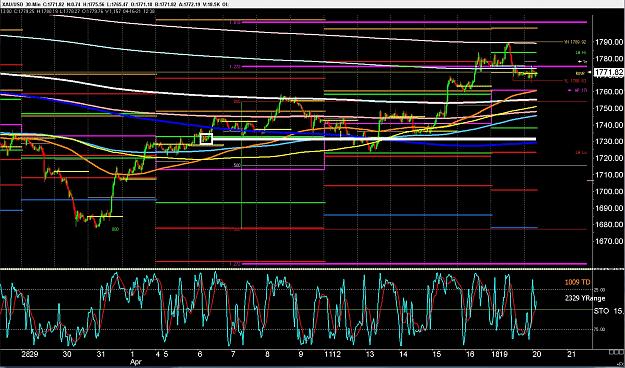The image size is (625, 368).
Task: Click the date 9 on time axis
Action: tap(301, 354)
